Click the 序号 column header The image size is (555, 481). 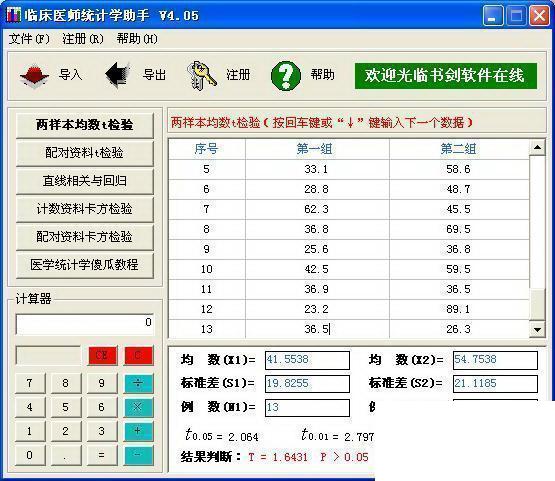point(207,149)
